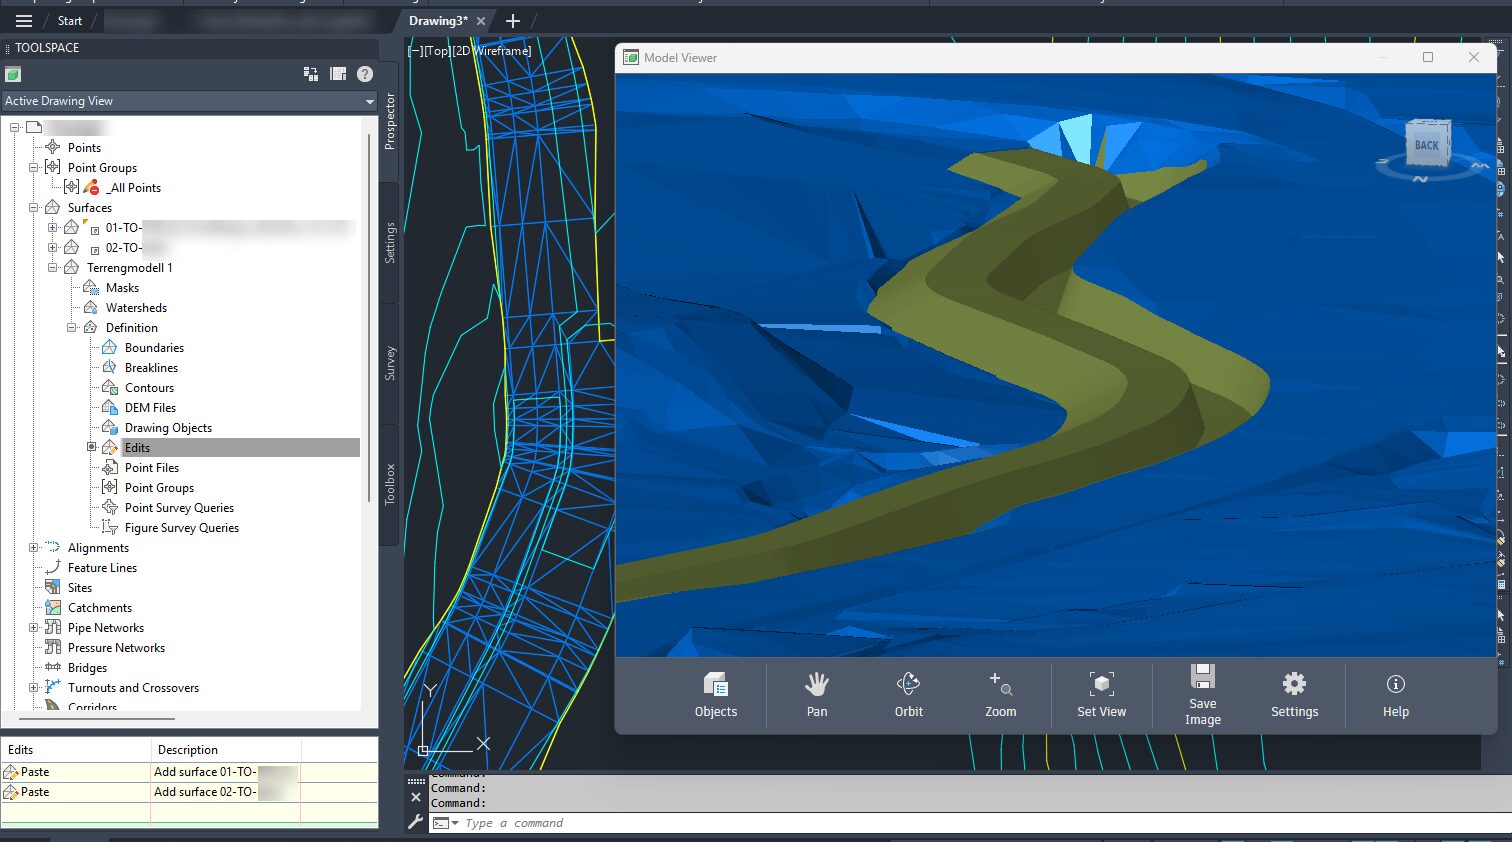Viewport: 1512px width, 842px height.
Task: Click the Set View button in Model Viewer
Action: coord(1101,694)
